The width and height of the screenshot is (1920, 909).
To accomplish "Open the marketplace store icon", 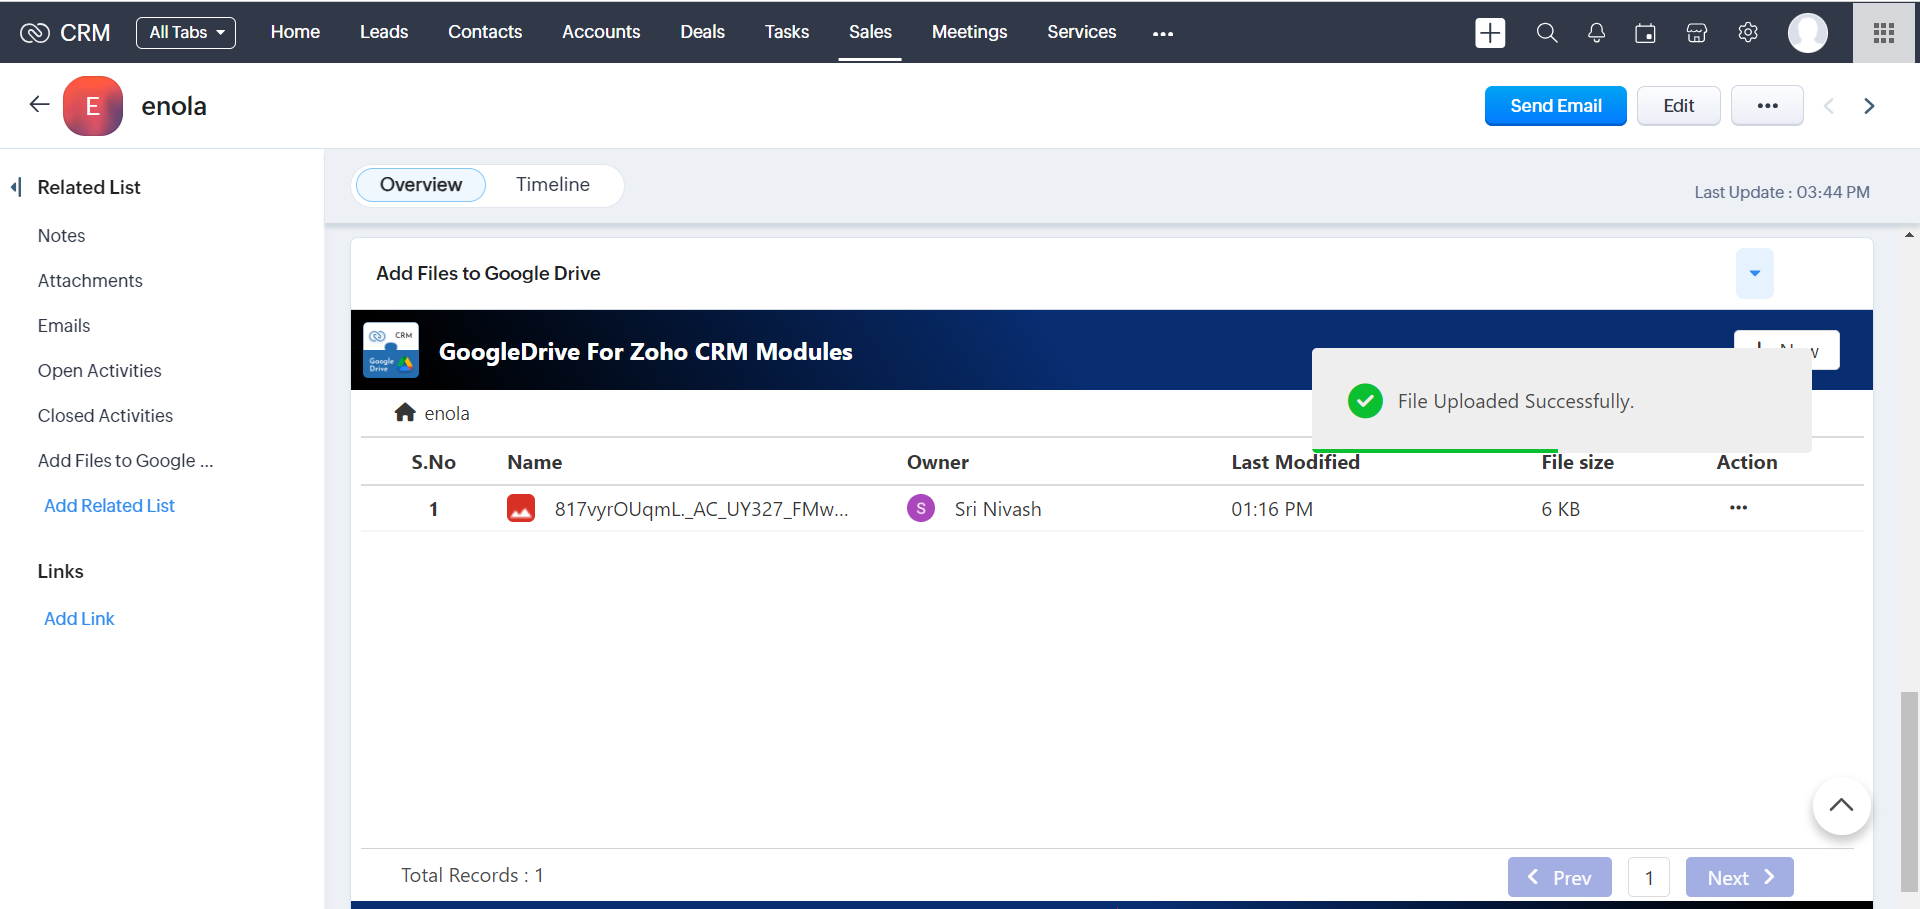I will (x=1696, y=33).
